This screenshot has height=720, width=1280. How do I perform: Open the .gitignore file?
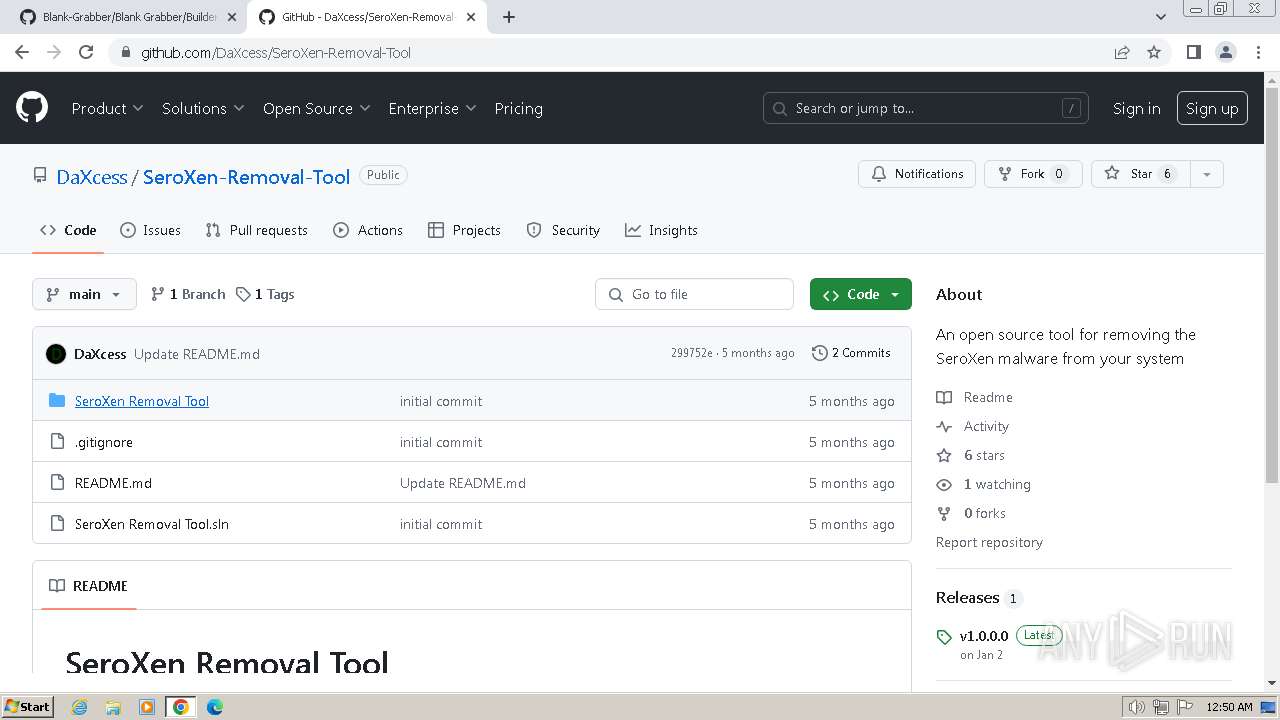click(x=104, y=442)
